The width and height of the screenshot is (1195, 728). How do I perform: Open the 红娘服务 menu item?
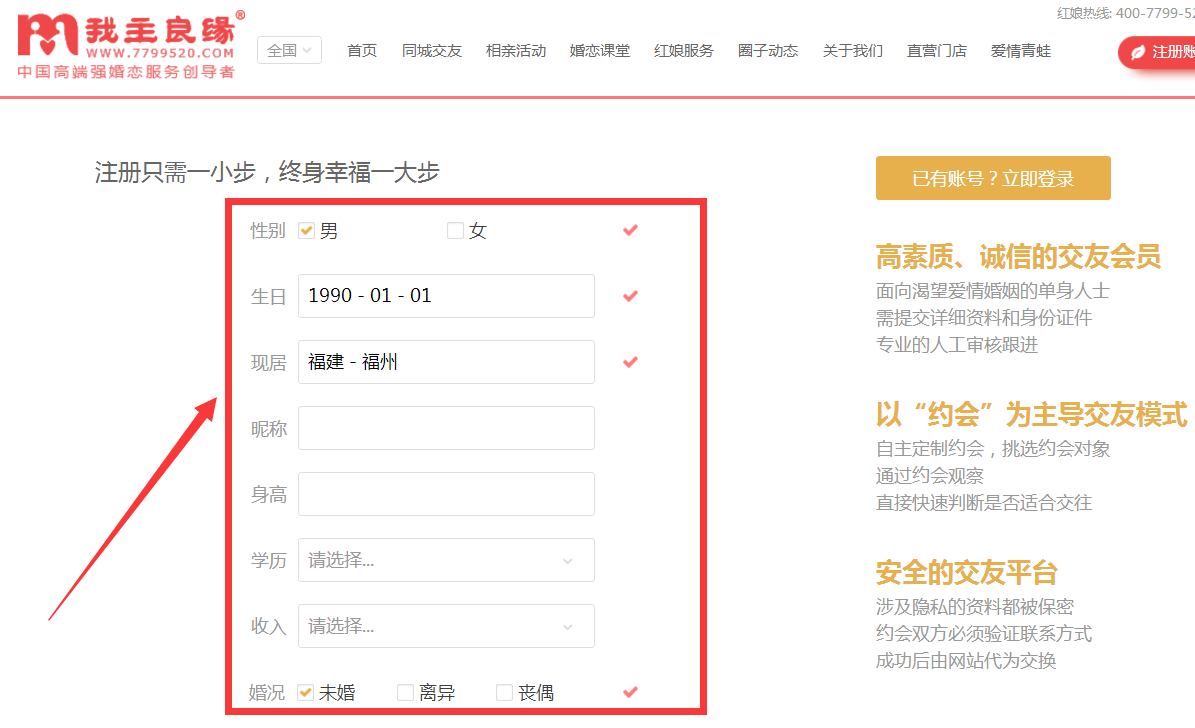click(684, 51)
